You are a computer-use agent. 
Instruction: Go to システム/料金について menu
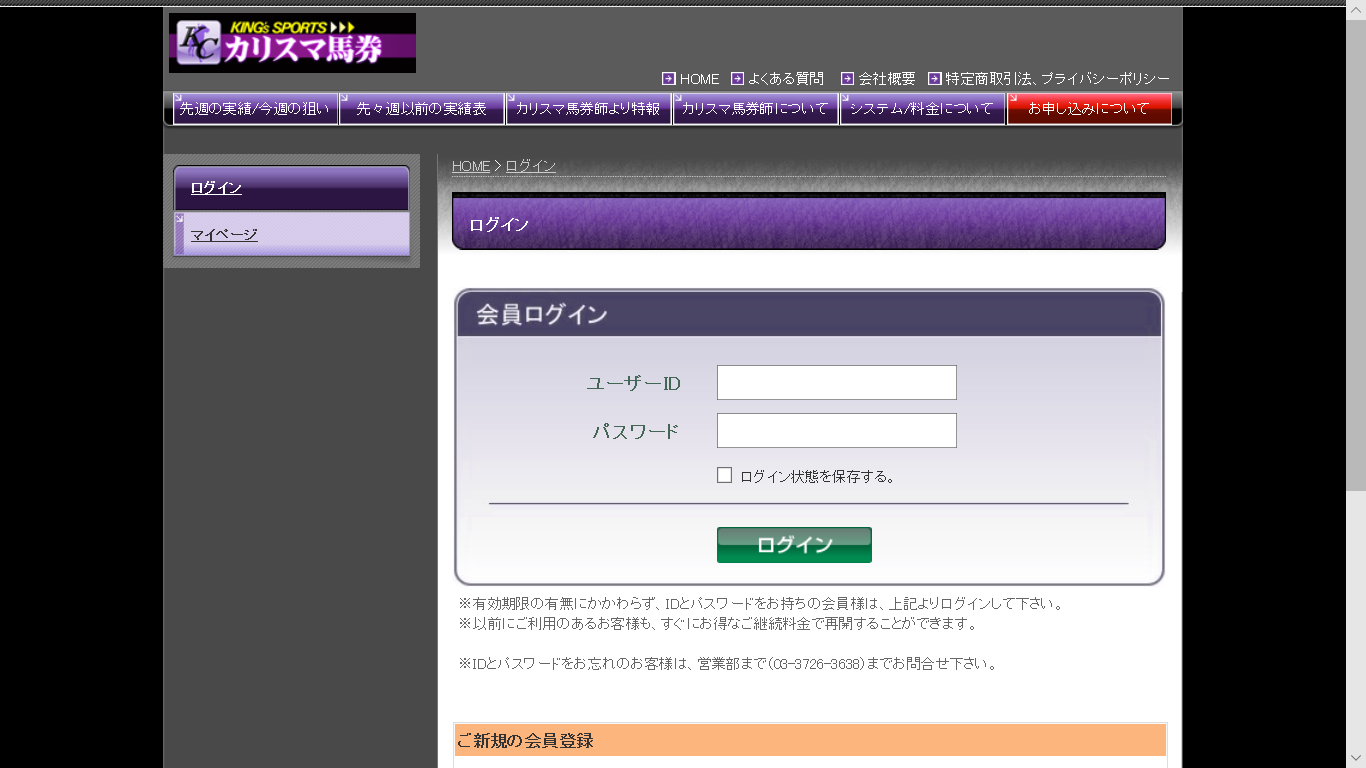[922, 108]
